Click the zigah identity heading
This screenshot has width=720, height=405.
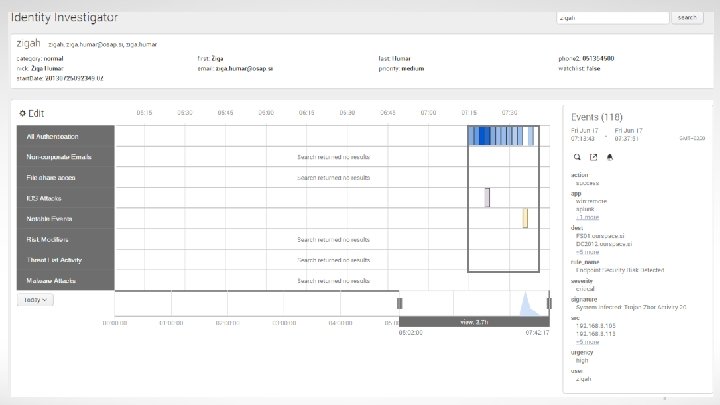click(x=28, y=43)
